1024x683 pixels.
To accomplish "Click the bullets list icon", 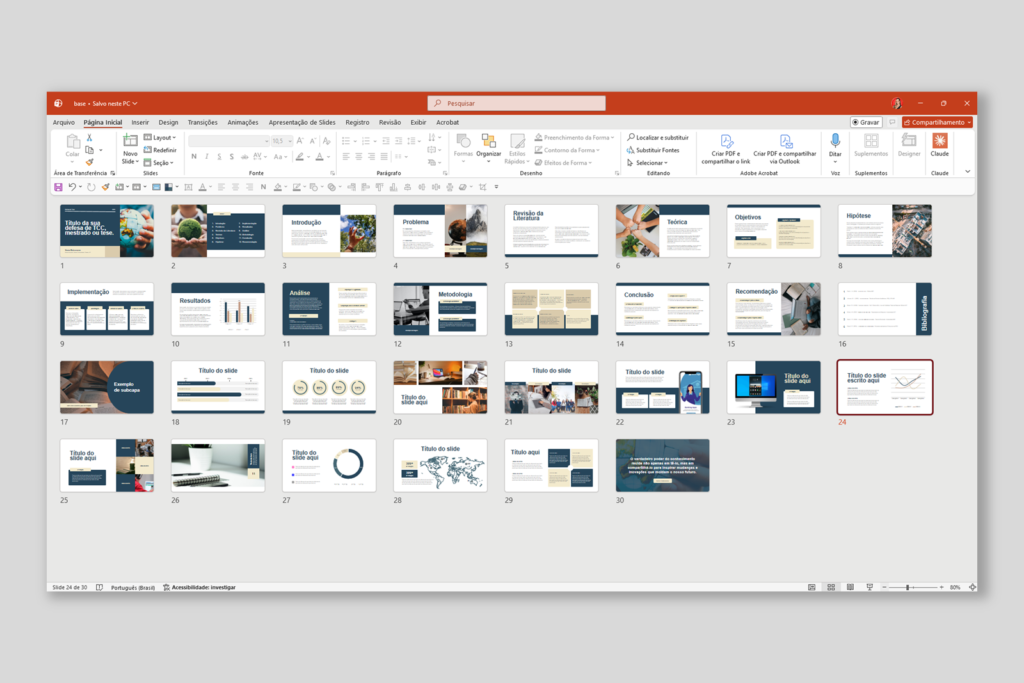I will 346,140.
